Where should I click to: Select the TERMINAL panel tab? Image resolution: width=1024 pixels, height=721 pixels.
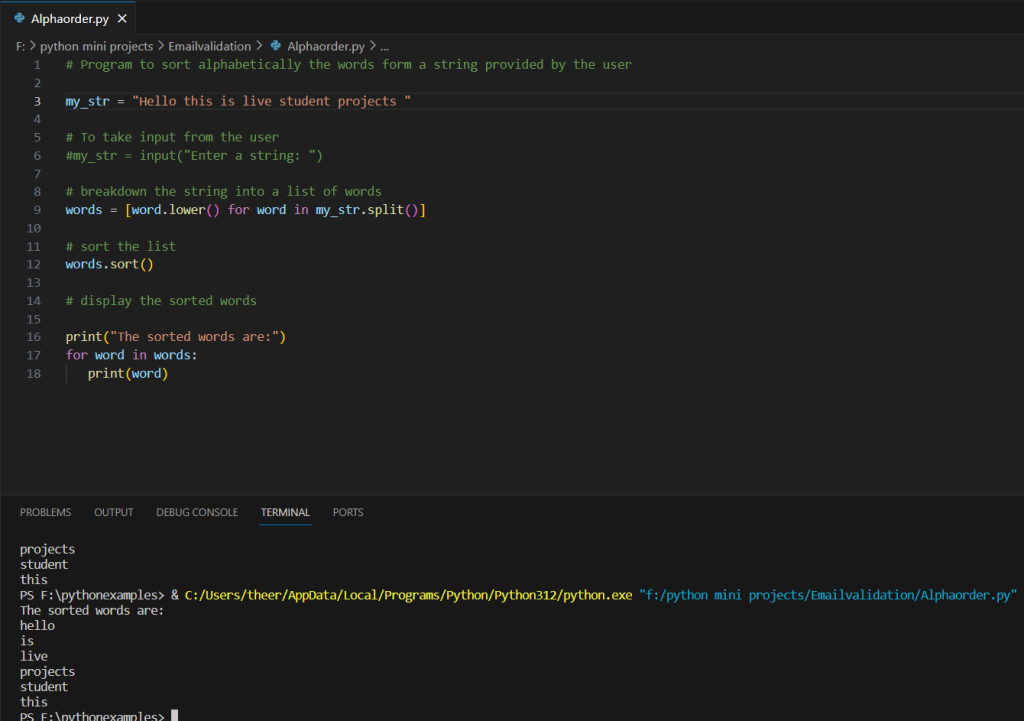285,512
